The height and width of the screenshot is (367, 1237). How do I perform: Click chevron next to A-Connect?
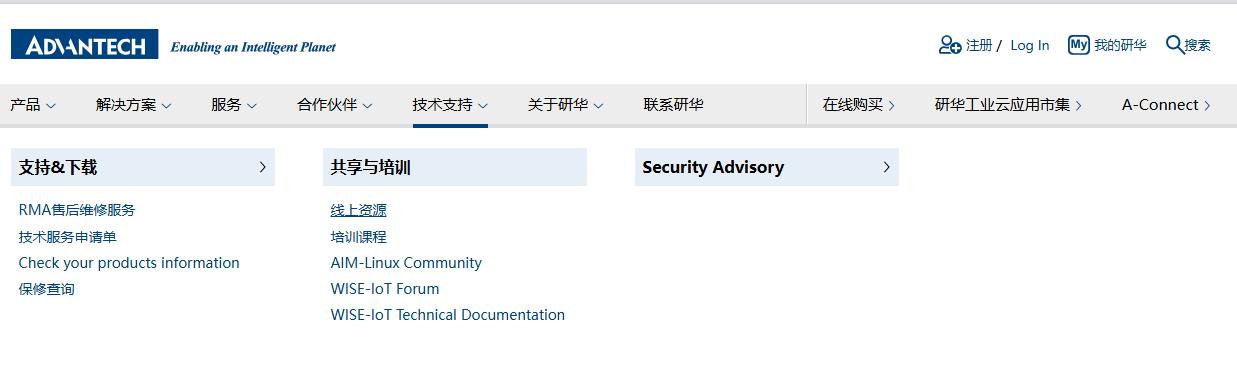pos(1207,105)
